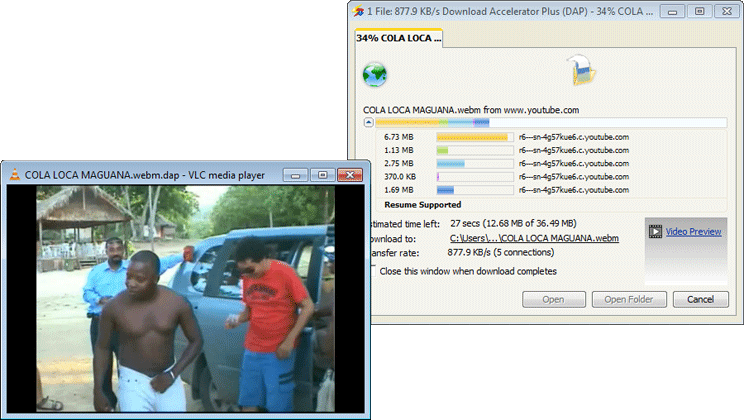Maximize the Download Accelerator Plus window
The width and height of the screenshot is (744, 420).
[x=699, y=11]
